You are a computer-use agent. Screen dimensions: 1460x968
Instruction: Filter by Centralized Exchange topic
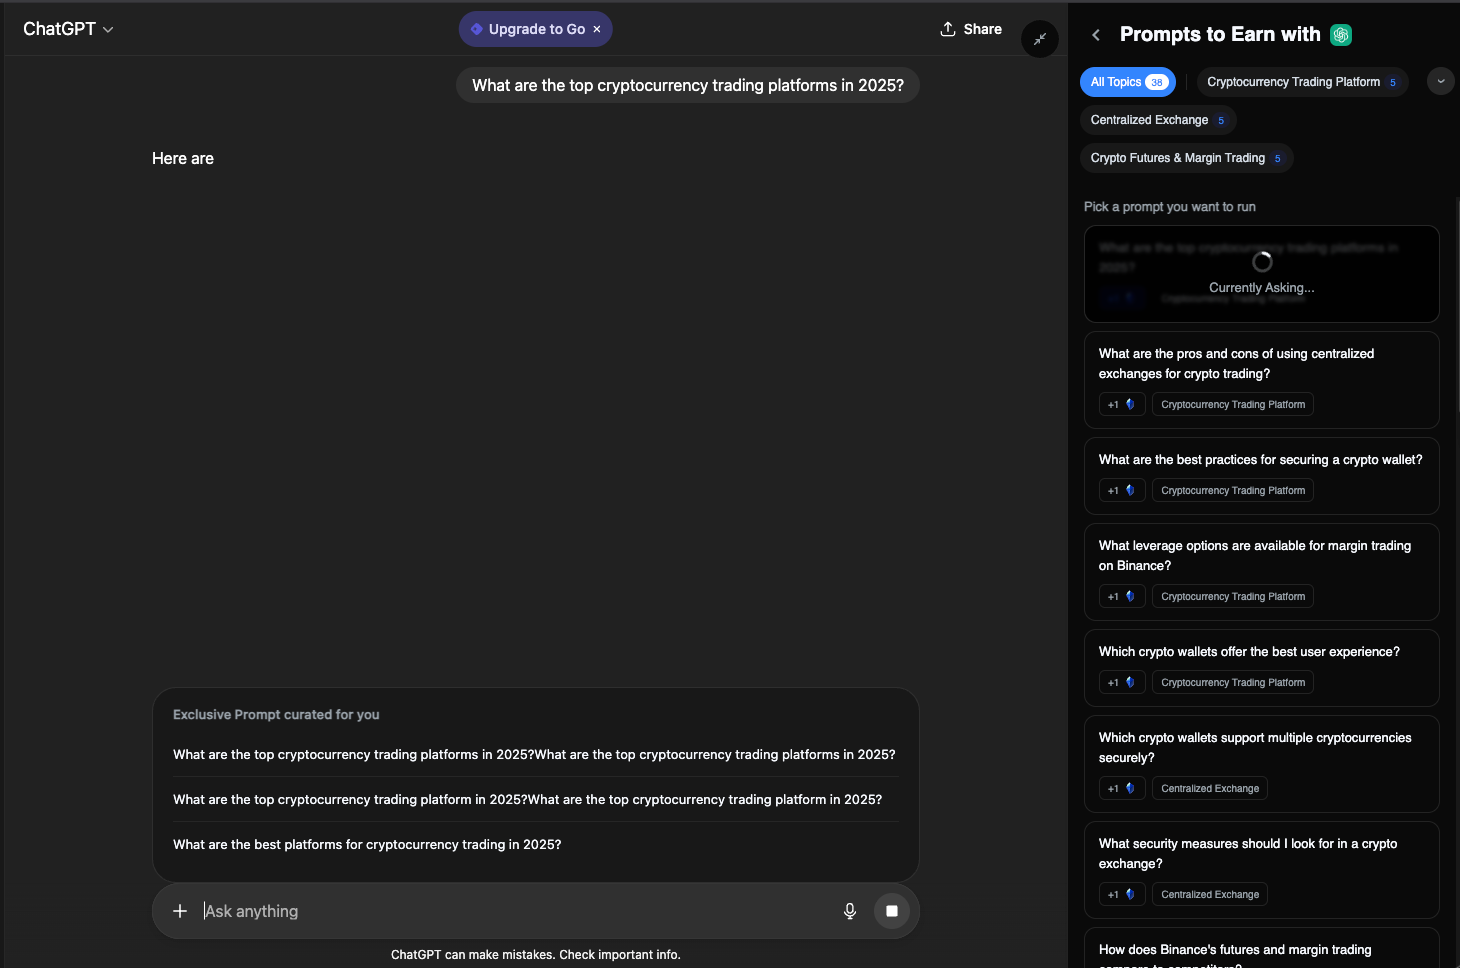(x=1157, y=120)
